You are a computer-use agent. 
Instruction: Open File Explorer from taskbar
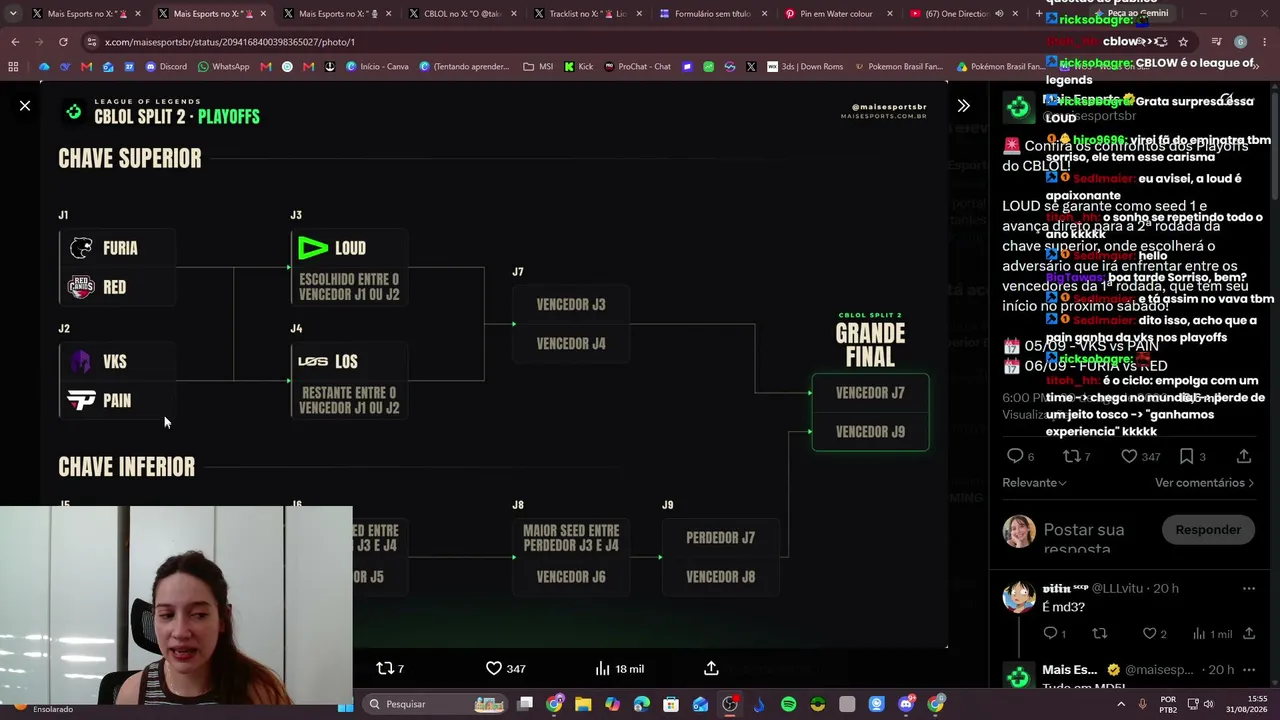click(x=583, y=704)
